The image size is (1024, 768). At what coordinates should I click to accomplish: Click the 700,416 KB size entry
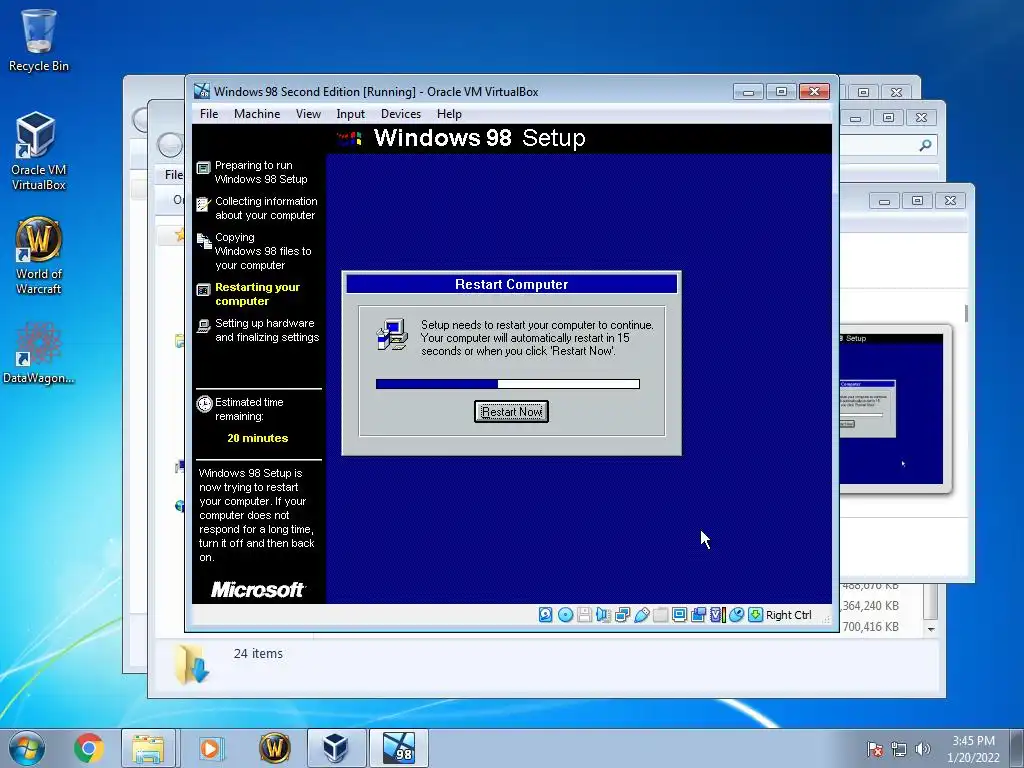coord(871,626)
